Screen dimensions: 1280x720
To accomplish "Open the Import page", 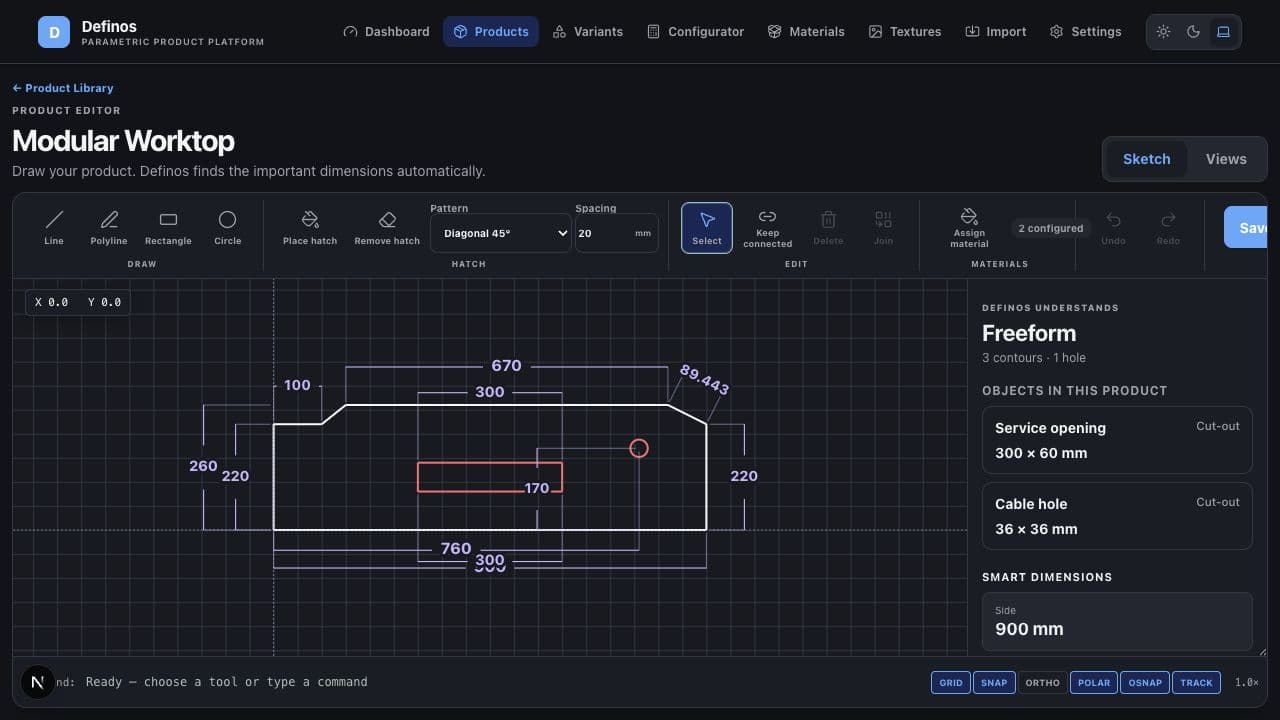I will click(996, 32).
